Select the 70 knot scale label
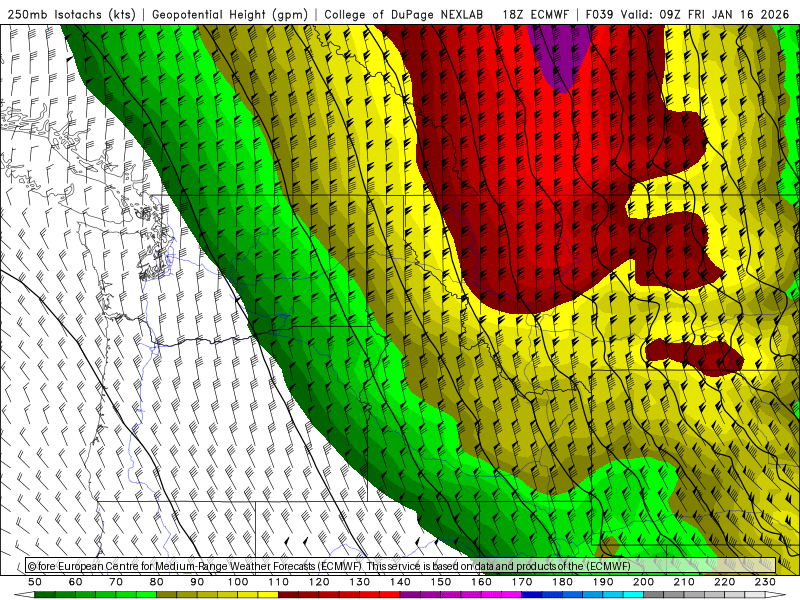The width and height of the screenshot is (800, 600). click(116, 582)
